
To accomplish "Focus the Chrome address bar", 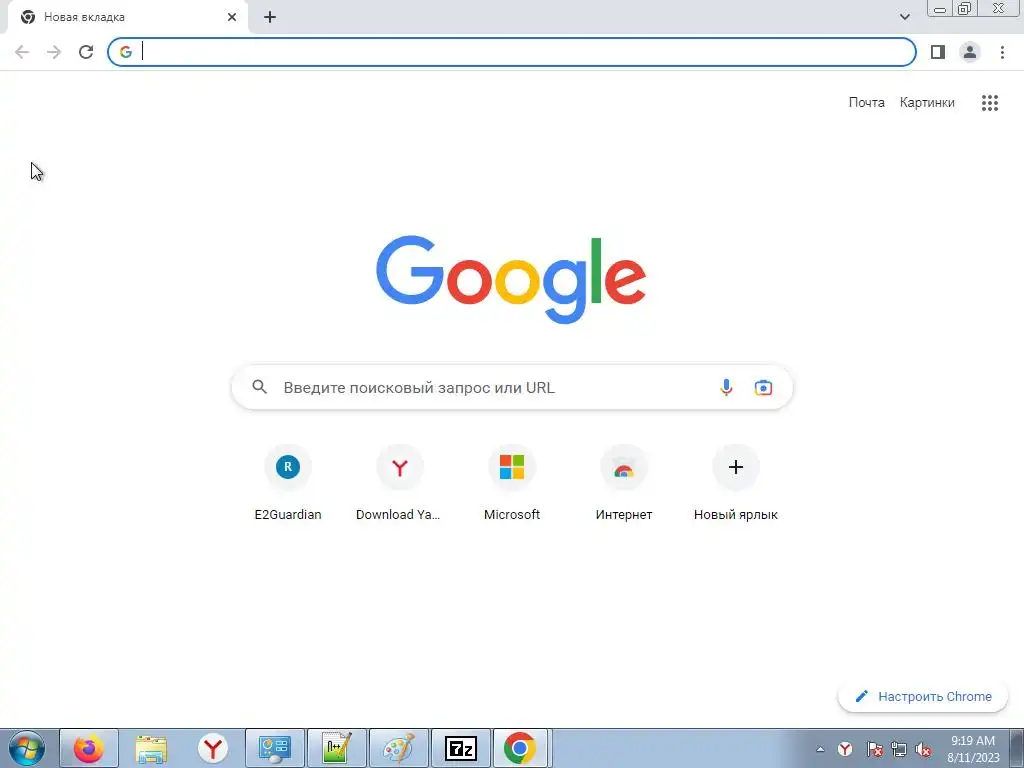I will click(511, 52).
